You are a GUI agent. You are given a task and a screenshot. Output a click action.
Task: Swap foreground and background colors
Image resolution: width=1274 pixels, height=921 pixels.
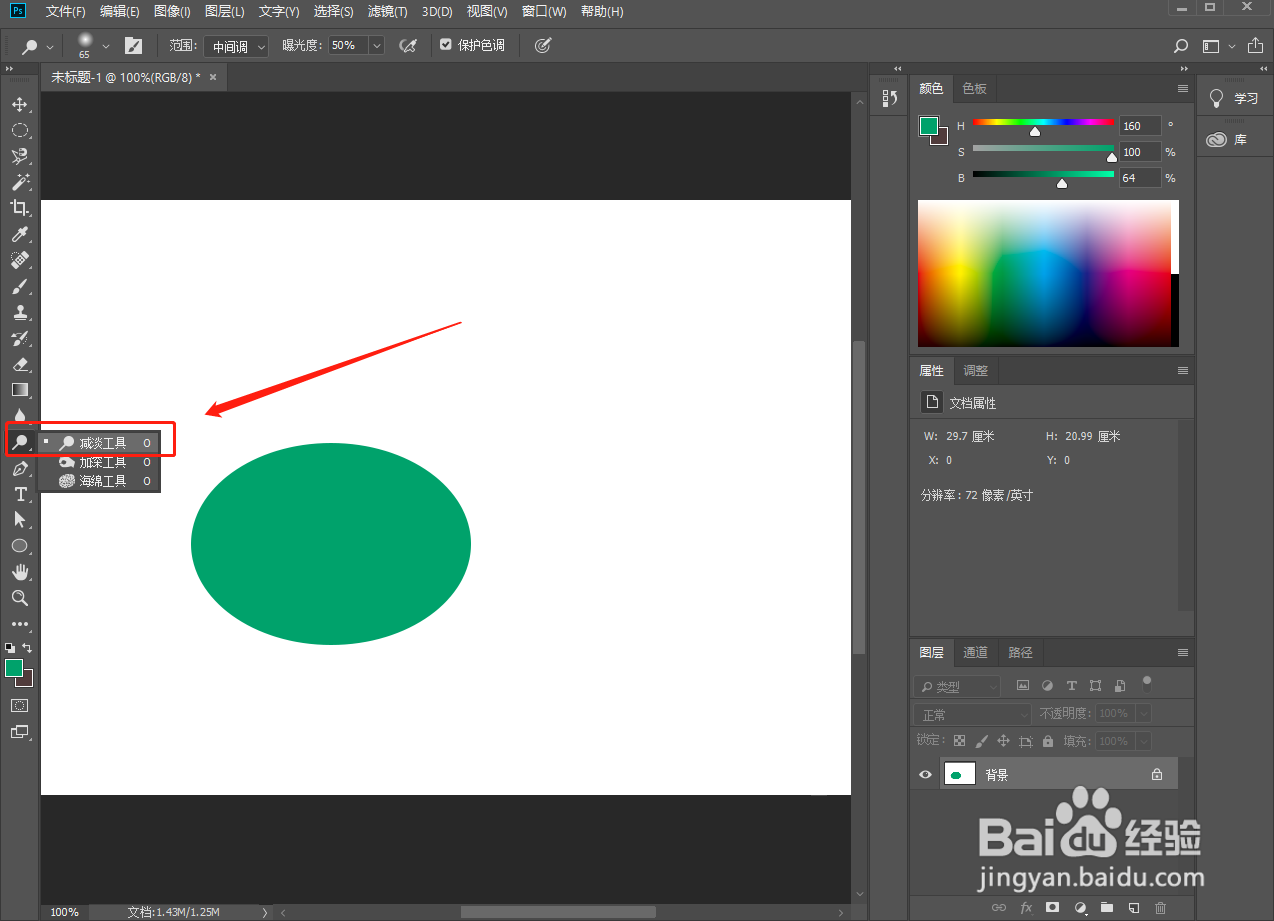coord(28,648)
